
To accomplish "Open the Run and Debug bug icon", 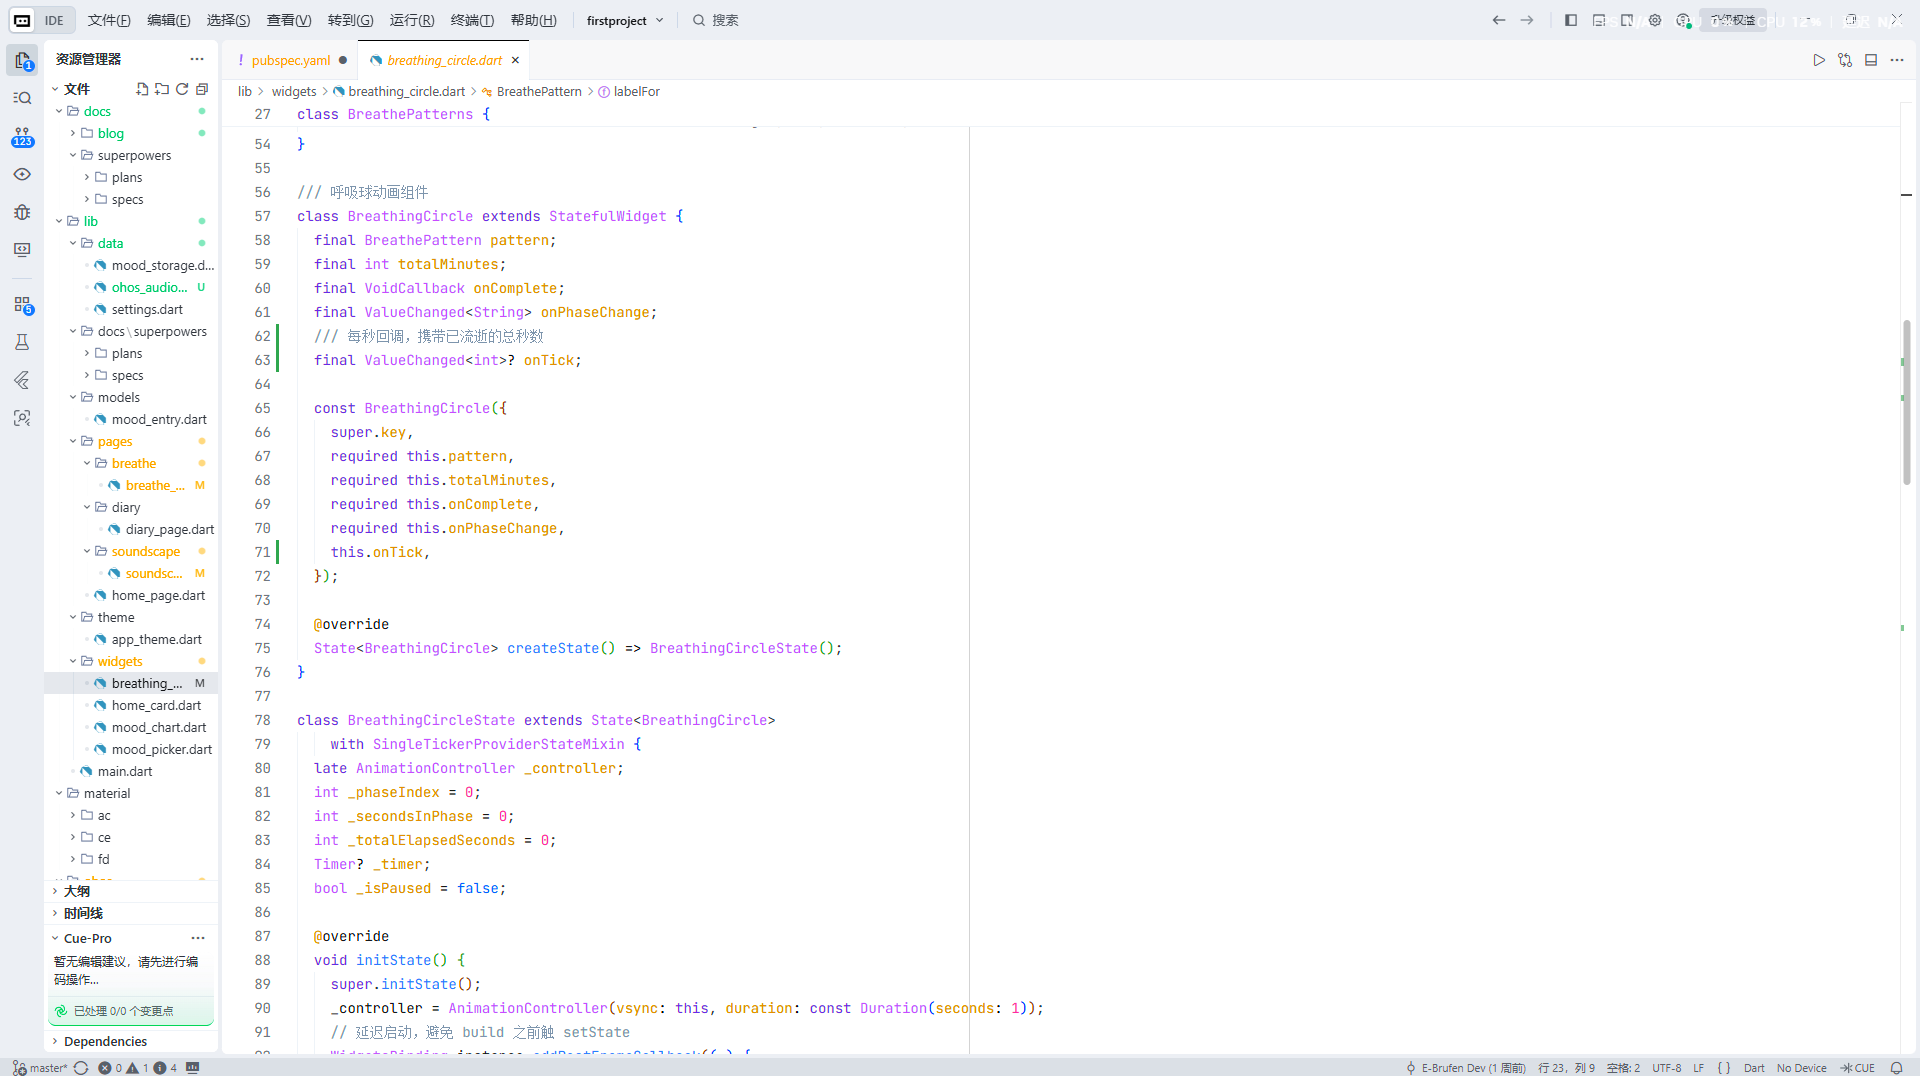I will click(x=22, y=212).
